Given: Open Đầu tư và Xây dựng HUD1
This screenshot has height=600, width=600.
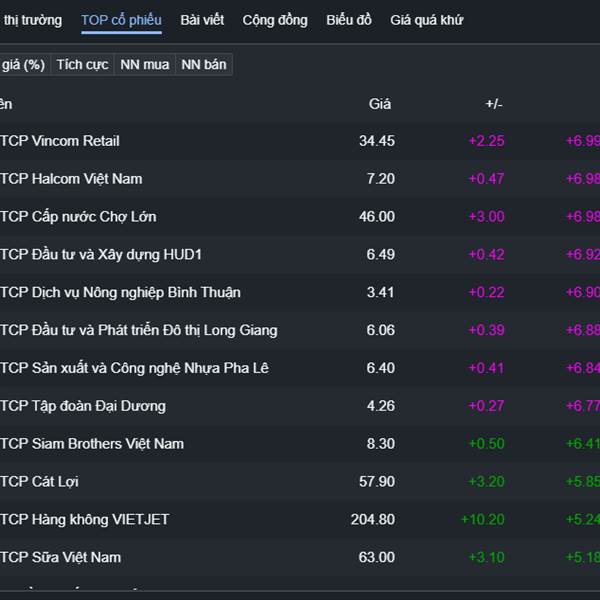Looking at the screenshot, I should point(101,255).
